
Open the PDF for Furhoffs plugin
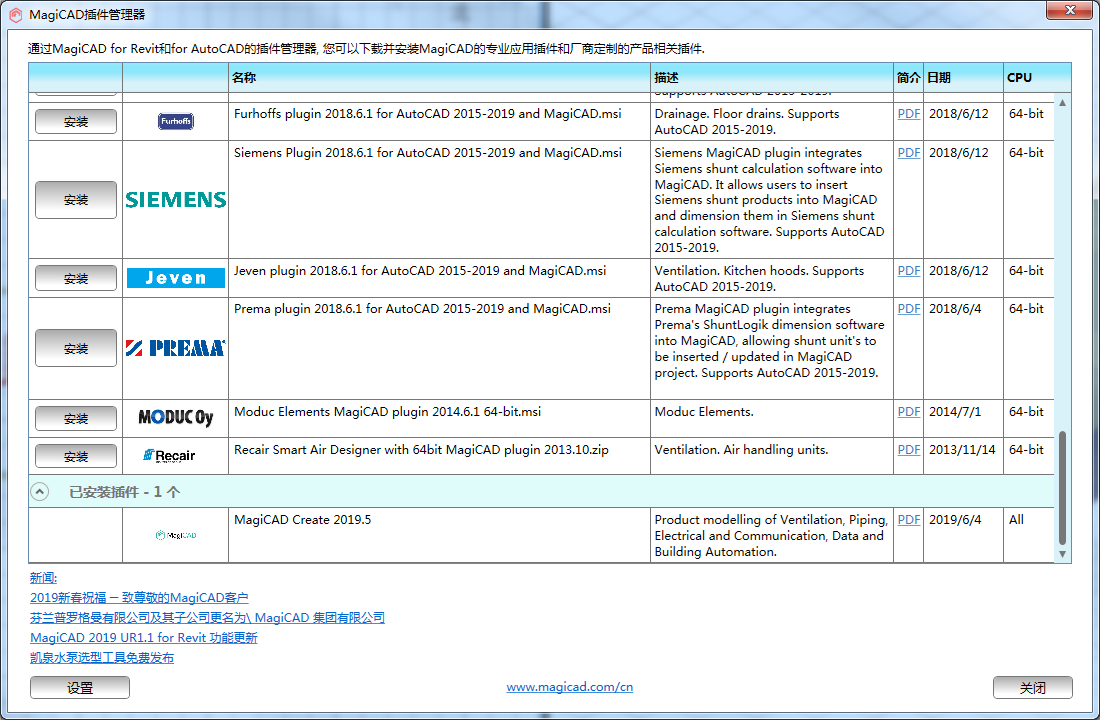tap(908, 114)
